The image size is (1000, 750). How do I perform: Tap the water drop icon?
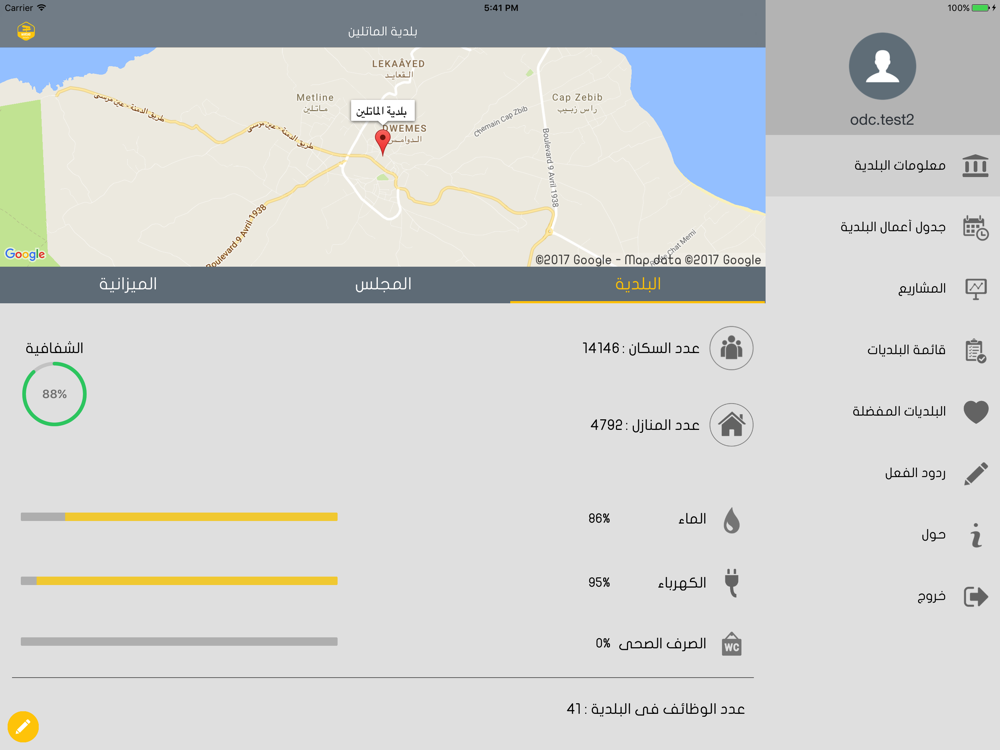732,520
